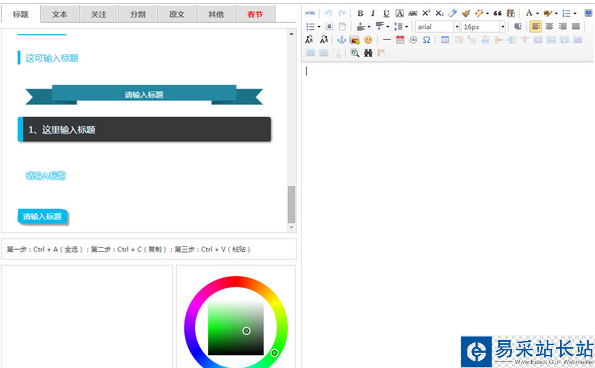This screenshot has height=368, width=595.
Task: Expand the highlight background color dropdown arrow
Action: (x=556, y=13)
